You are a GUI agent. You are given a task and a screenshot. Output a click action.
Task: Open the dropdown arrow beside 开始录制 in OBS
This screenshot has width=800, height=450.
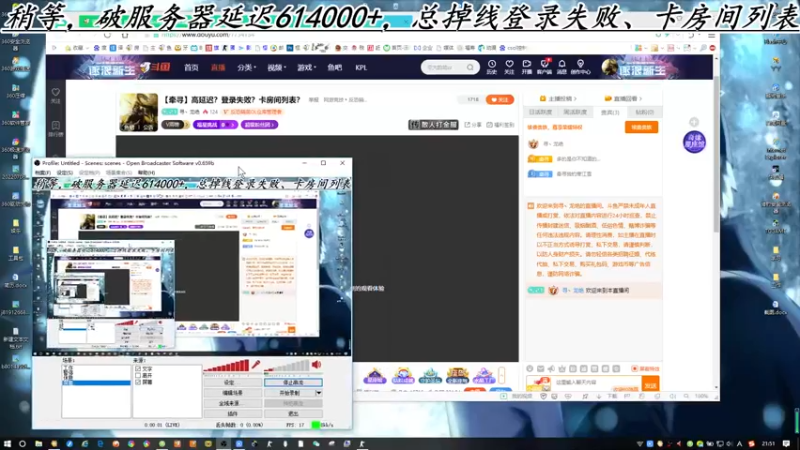tap(318, 393)
